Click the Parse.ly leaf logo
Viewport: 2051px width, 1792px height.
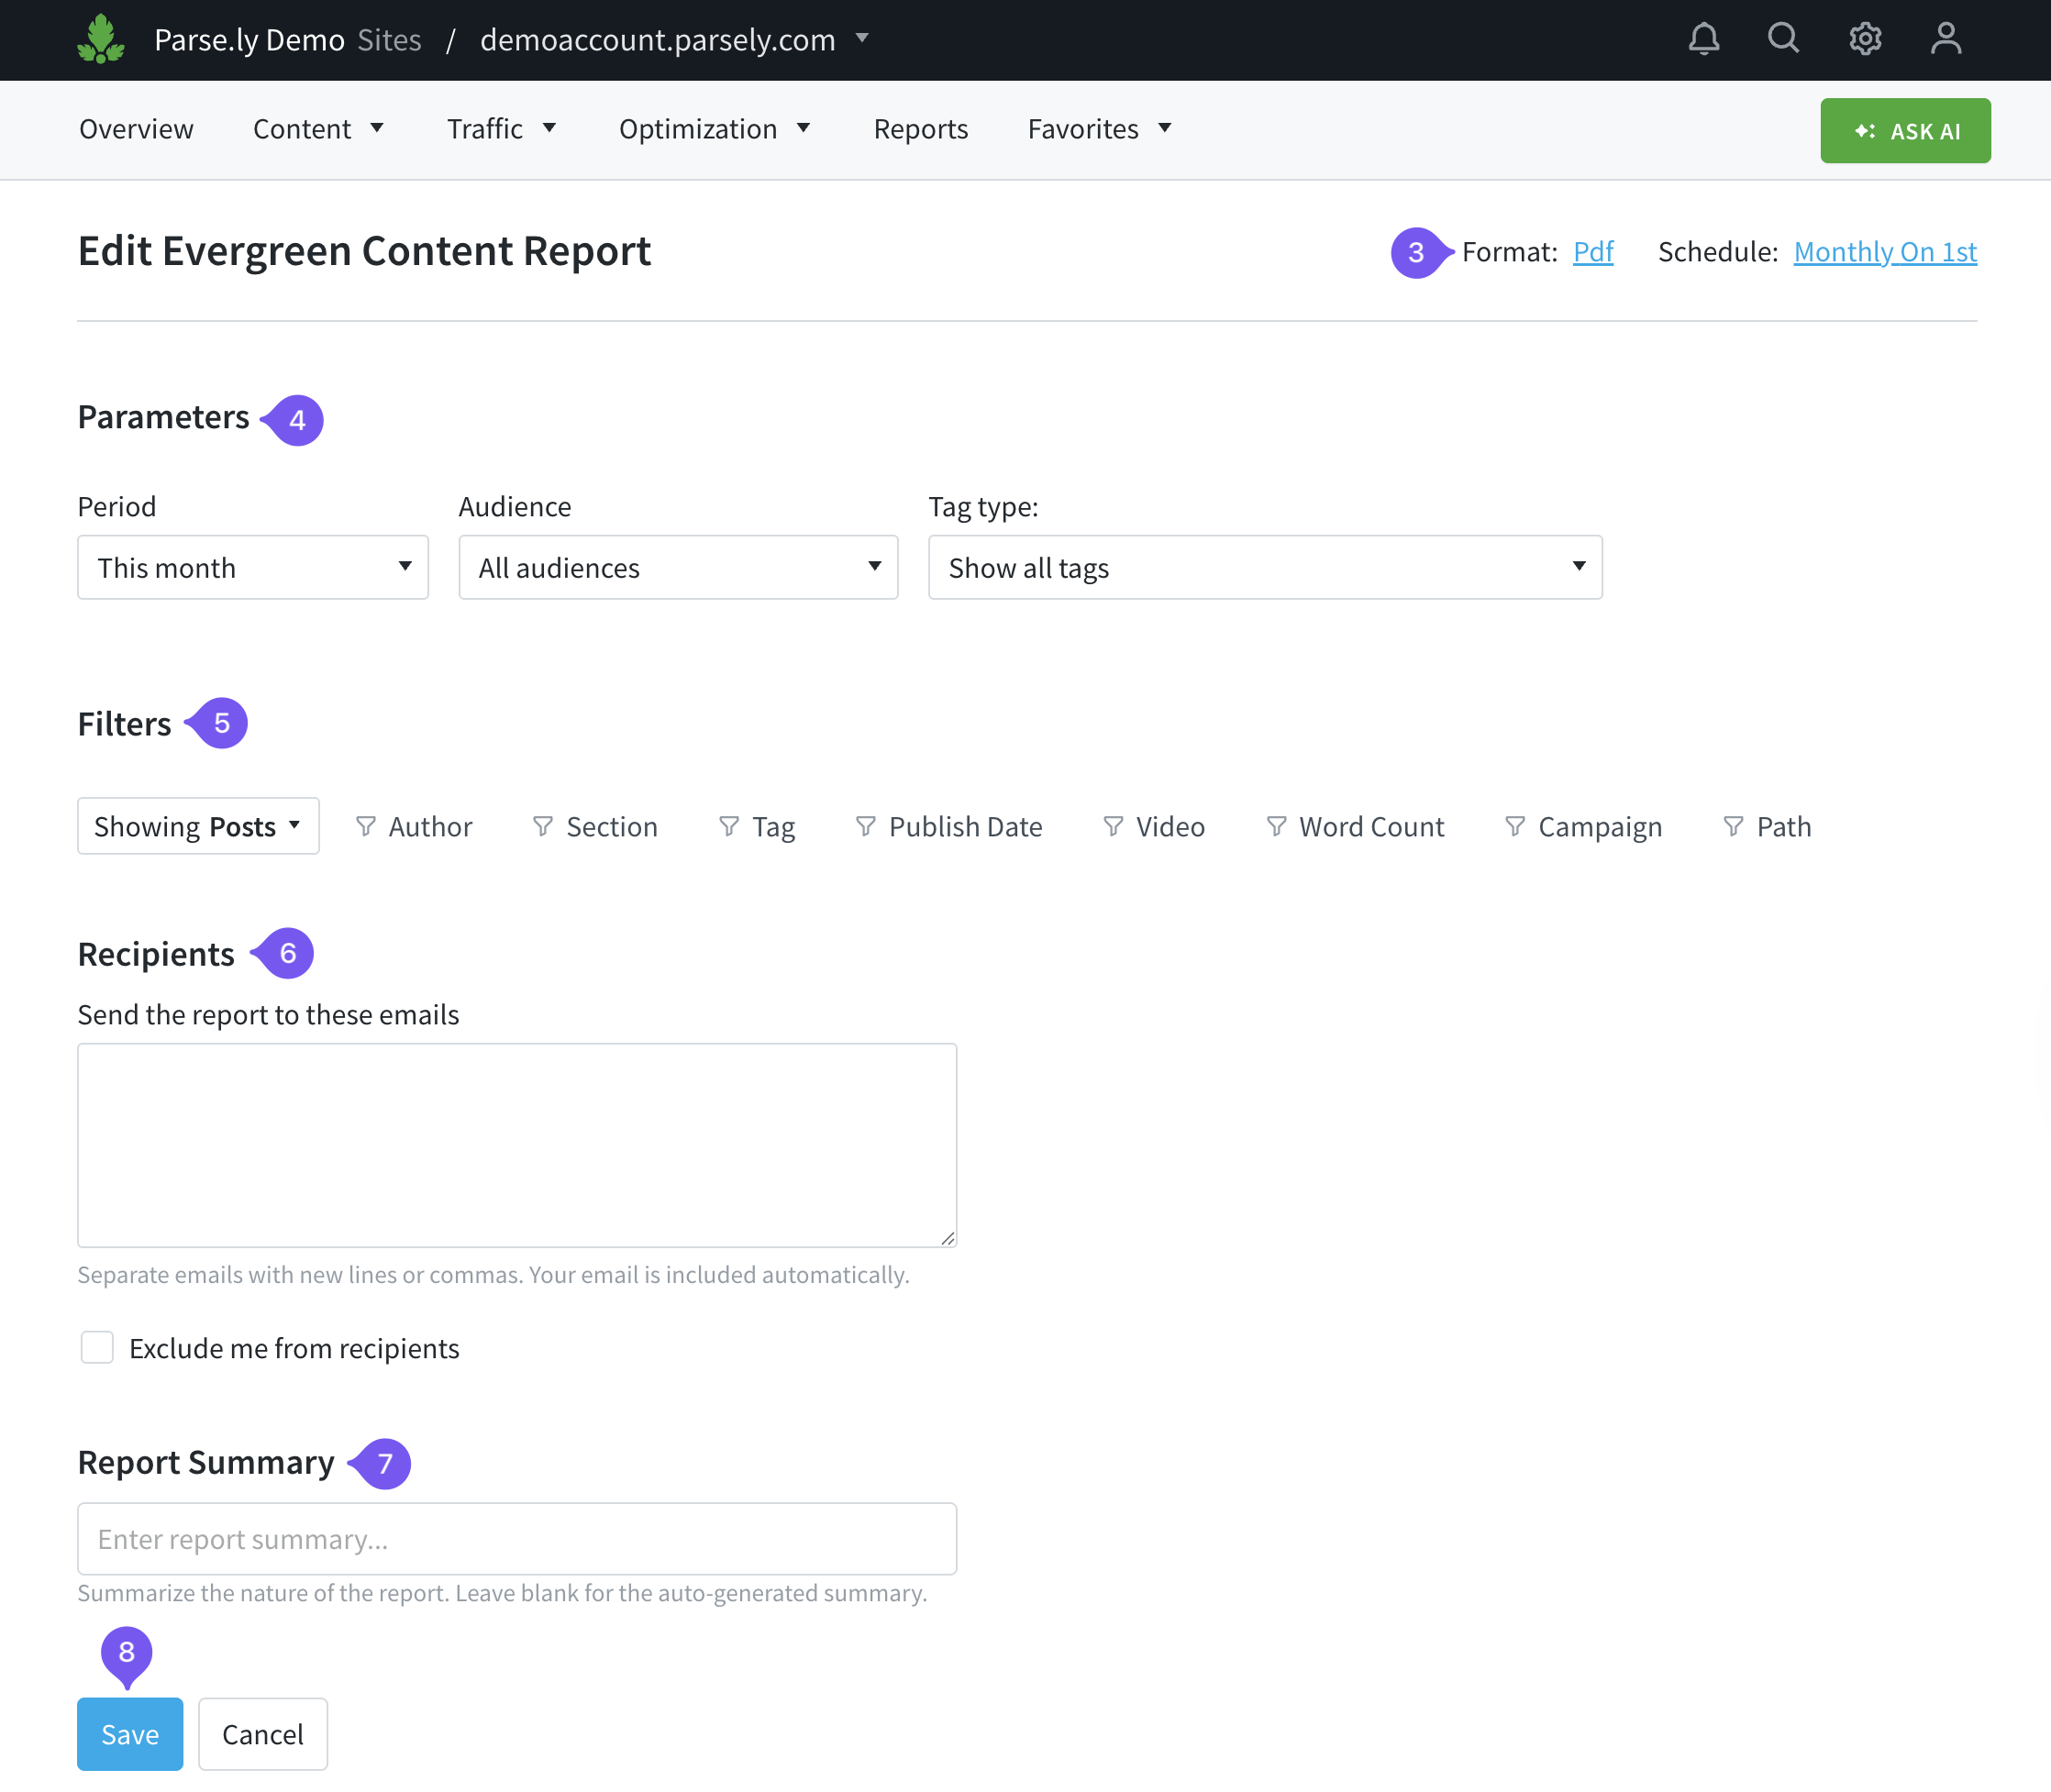101,40
